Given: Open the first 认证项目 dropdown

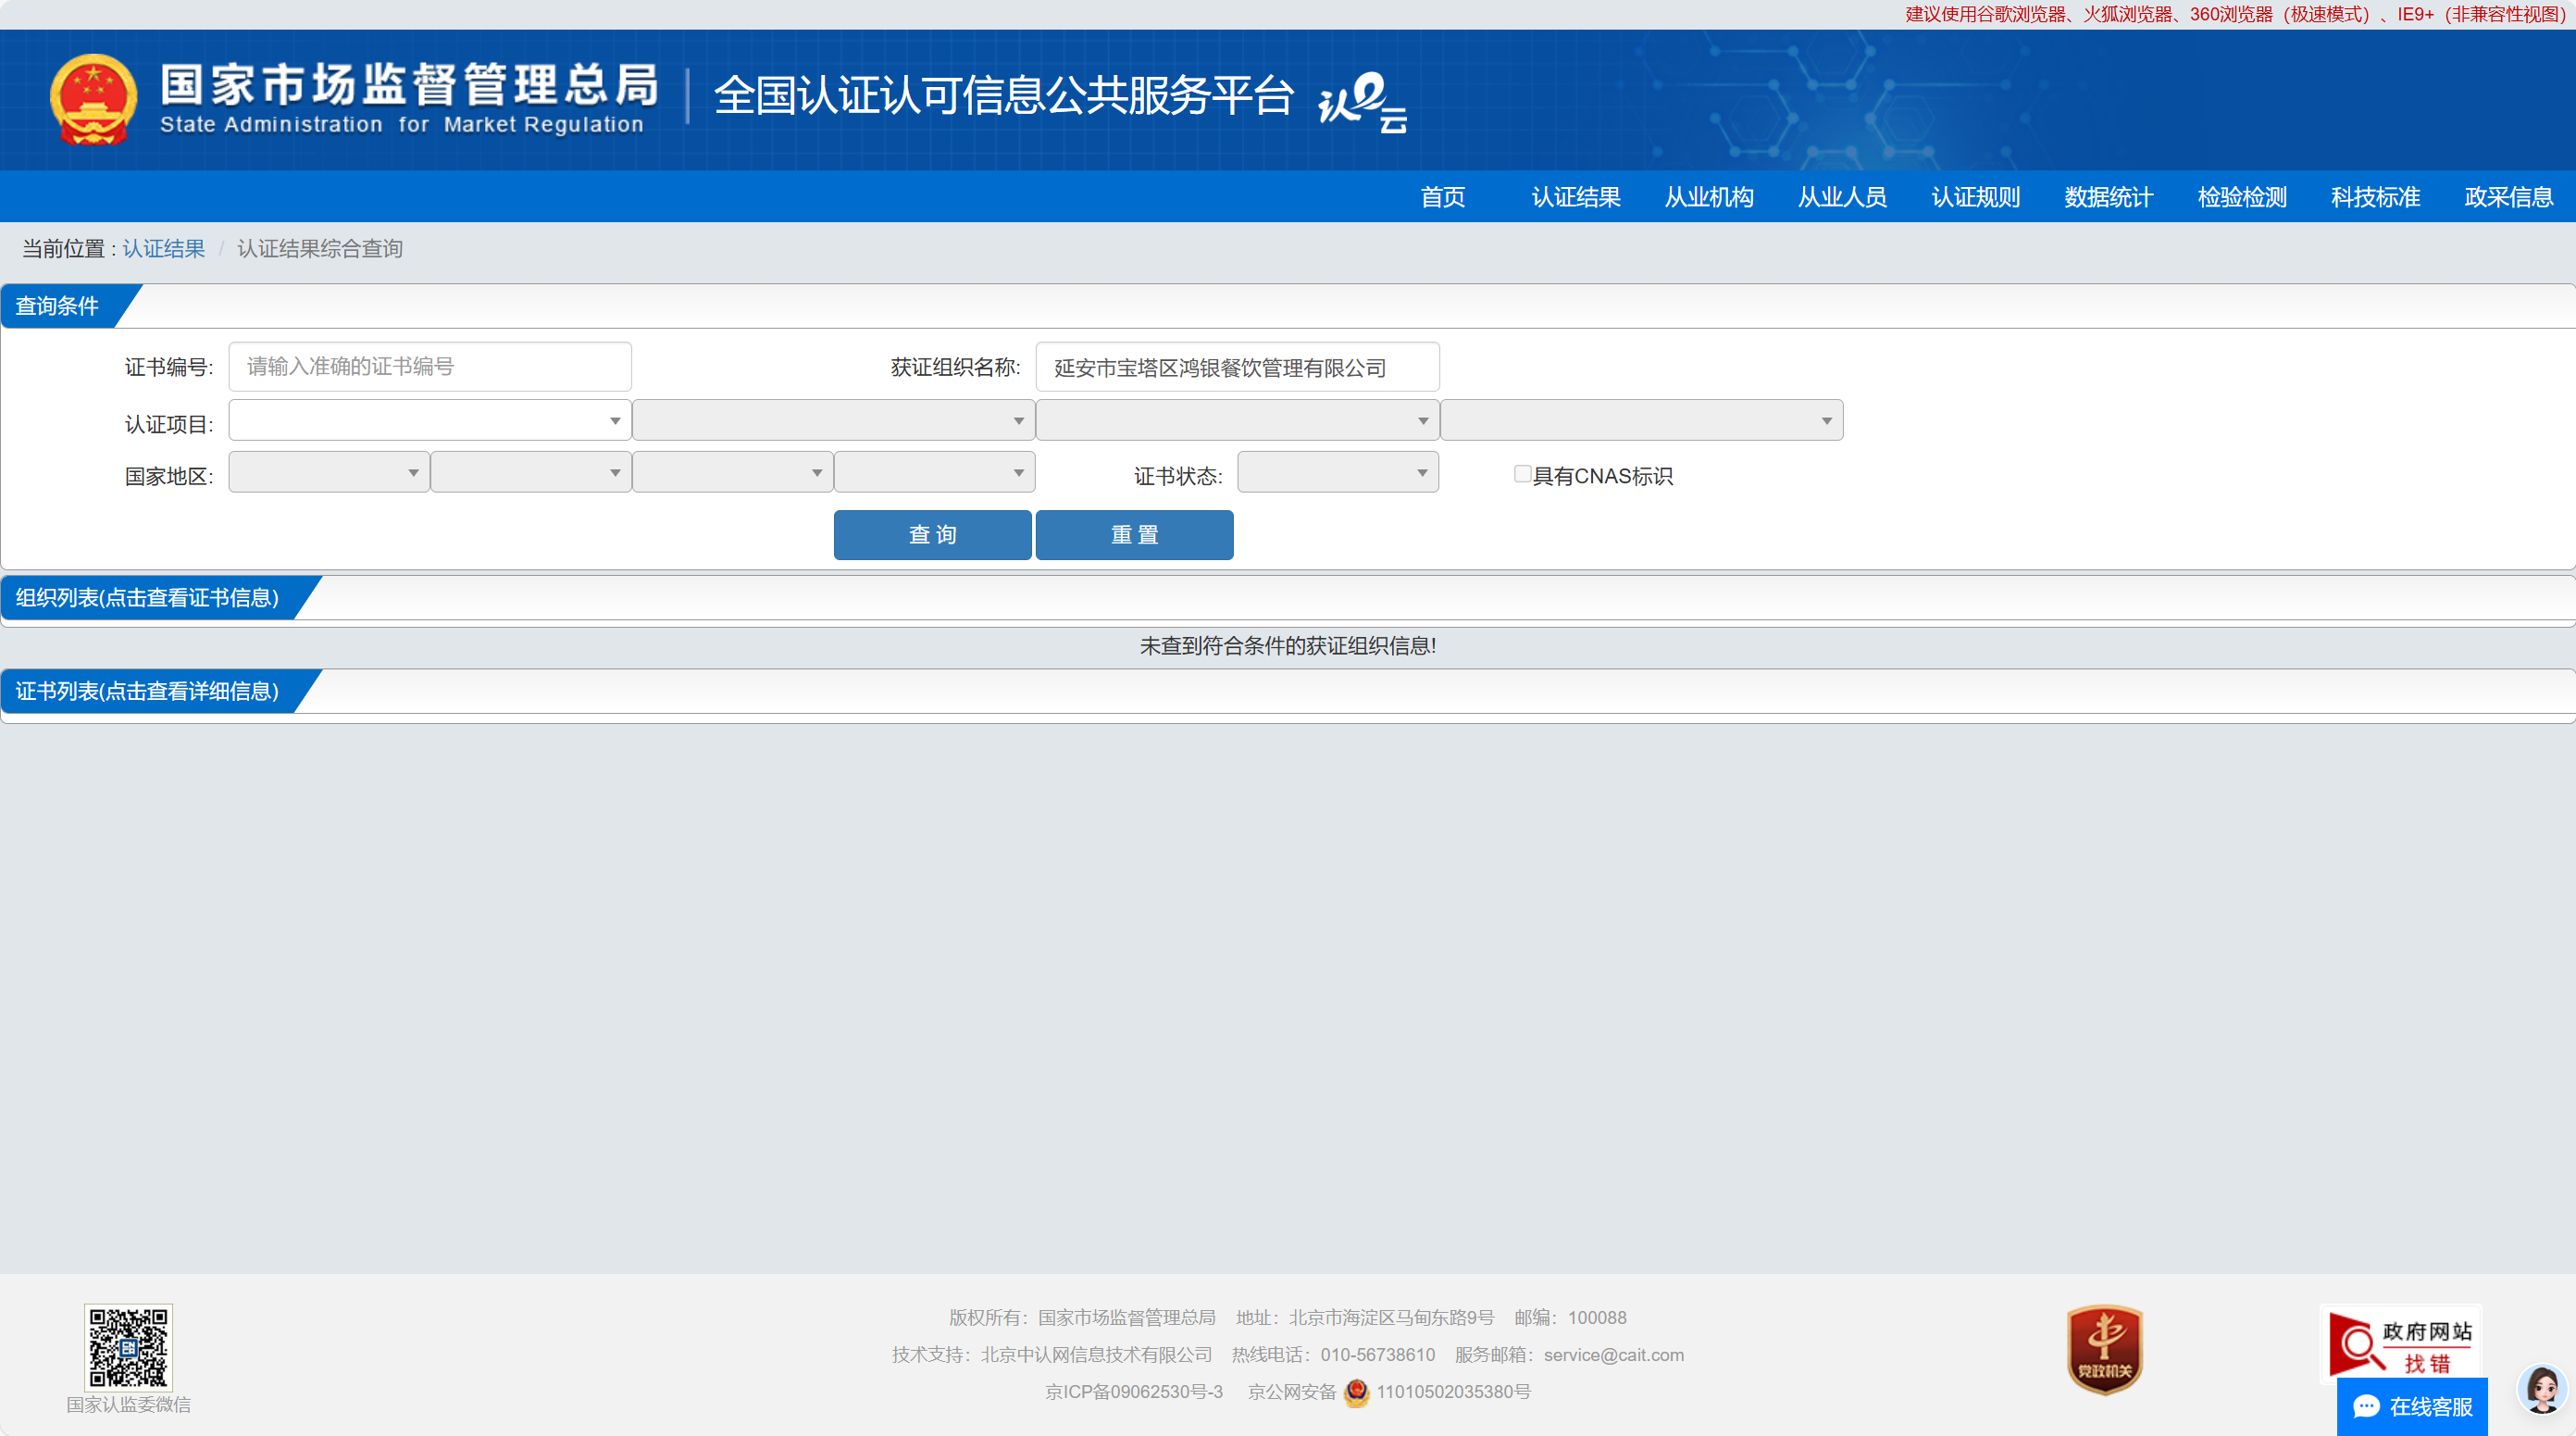Looking at the screenshot, I should [x=430, y=420].
